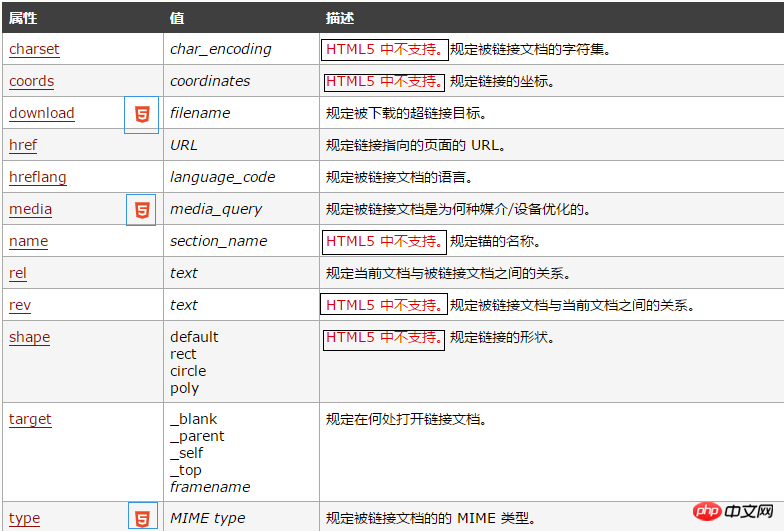Click the HTML5 icon in the type row
The image size is (784, 531).
[142, 518]
